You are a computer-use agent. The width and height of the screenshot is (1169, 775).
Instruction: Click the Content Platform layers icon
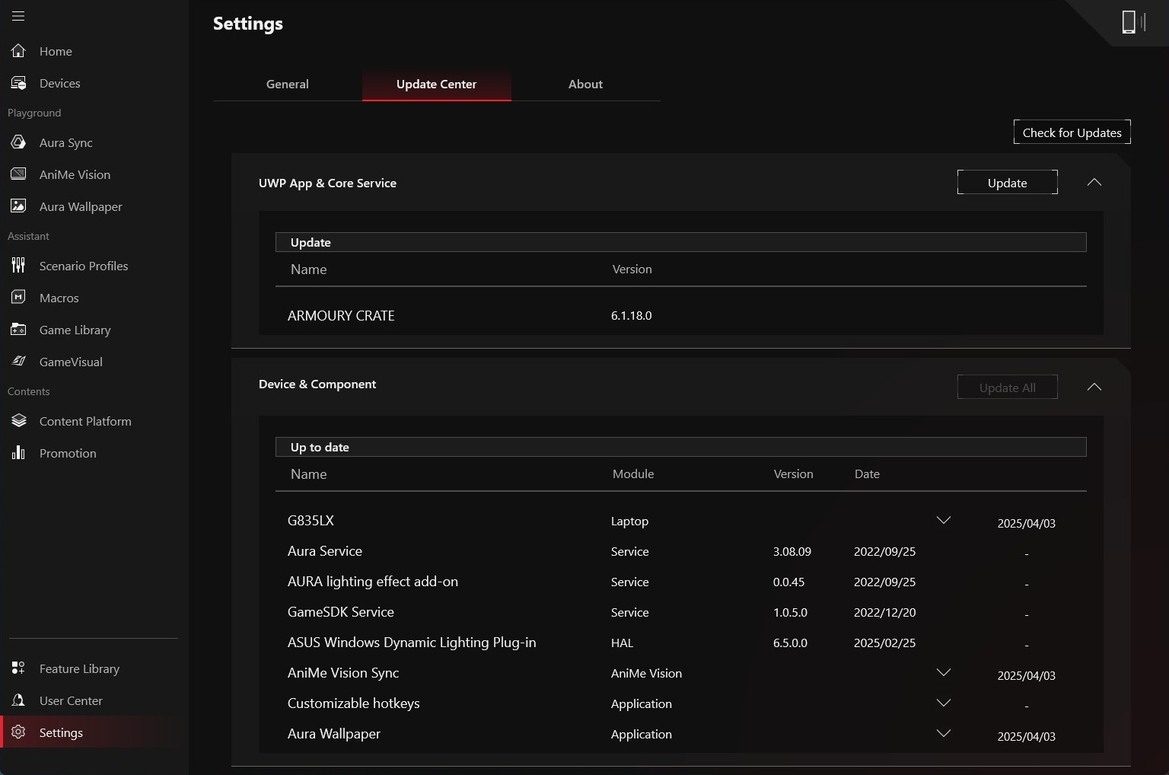19,420
